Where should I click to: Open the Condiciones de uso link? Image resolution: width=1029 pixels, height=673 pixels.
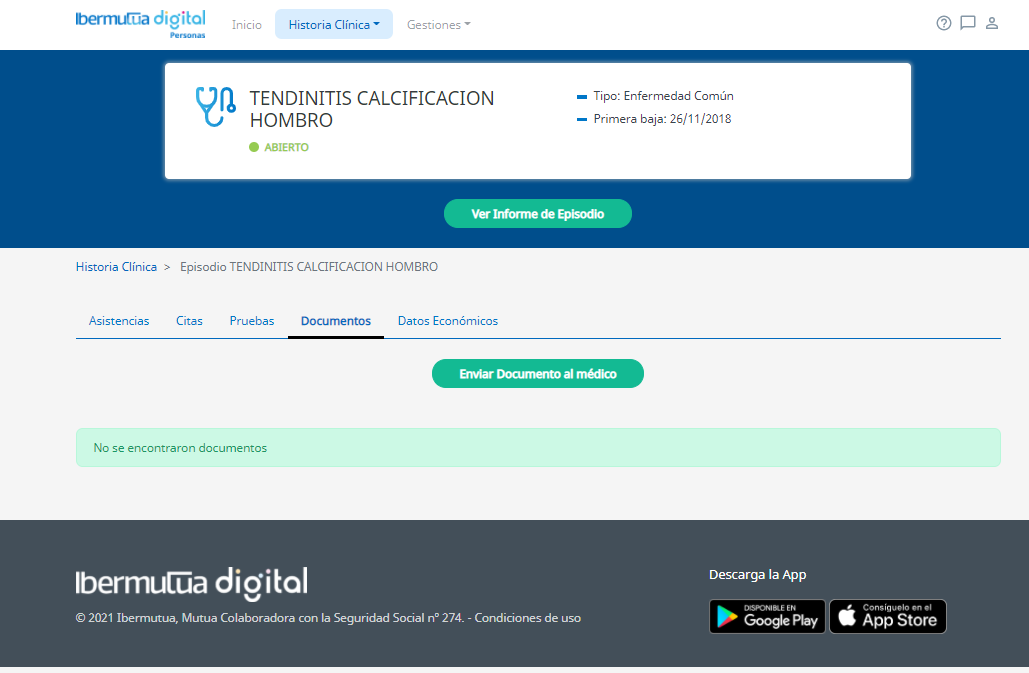click(527, 618)
